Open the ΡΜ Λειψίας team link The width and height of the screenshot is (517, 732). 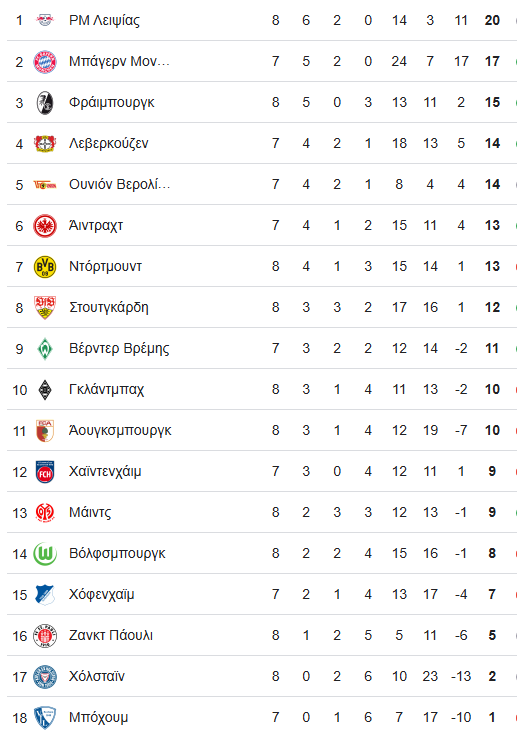(x=104, y=21)
